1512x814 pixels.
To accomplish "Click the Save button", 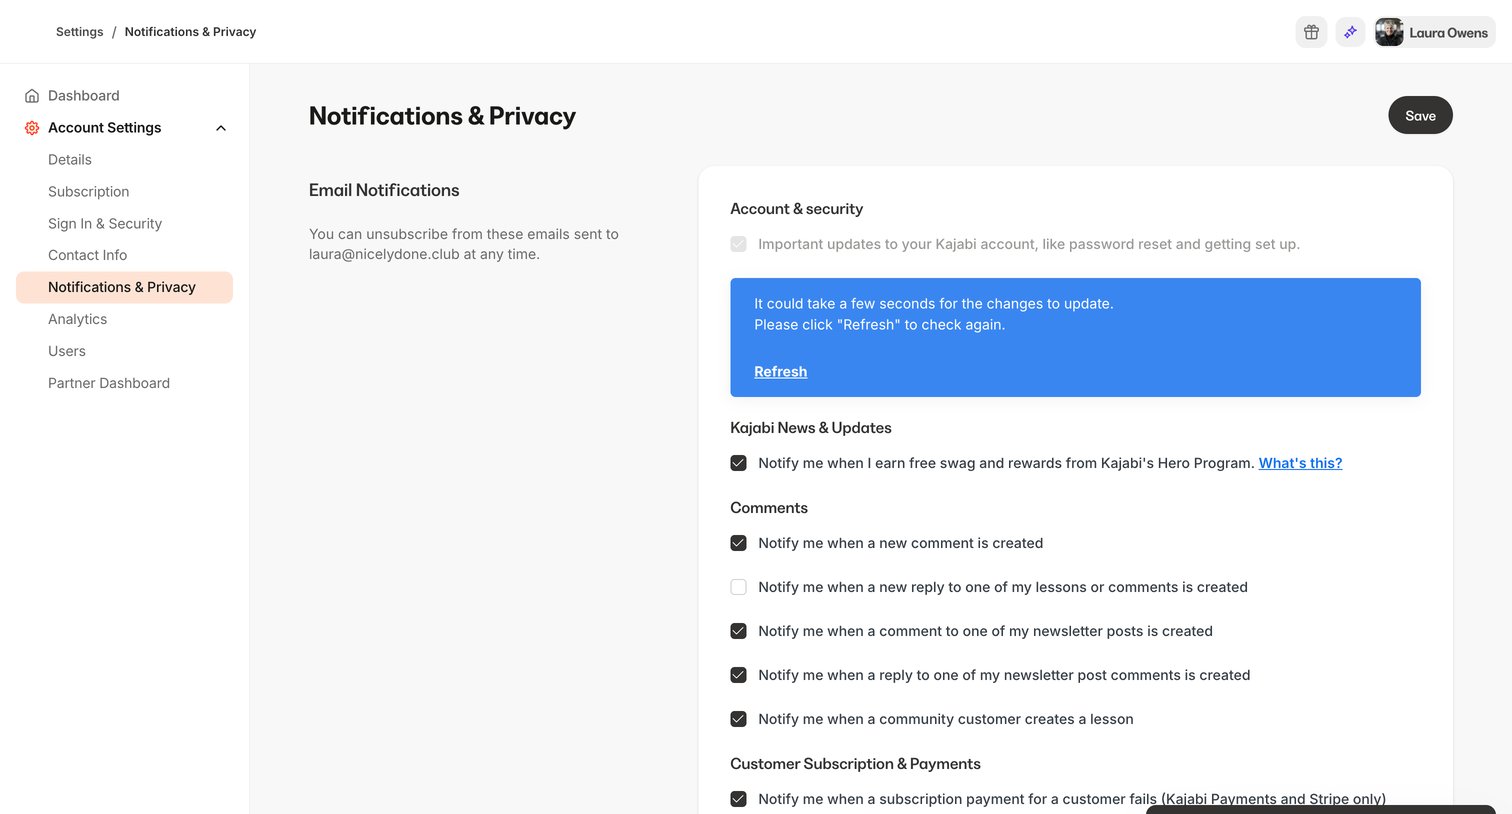I will pos(1420,115).
